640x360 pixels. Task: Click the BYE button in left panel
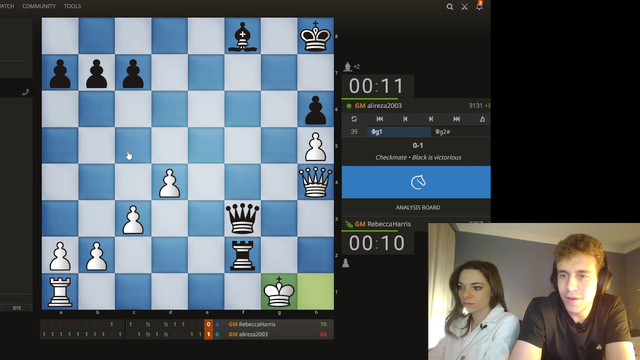(x=17, y=308)
